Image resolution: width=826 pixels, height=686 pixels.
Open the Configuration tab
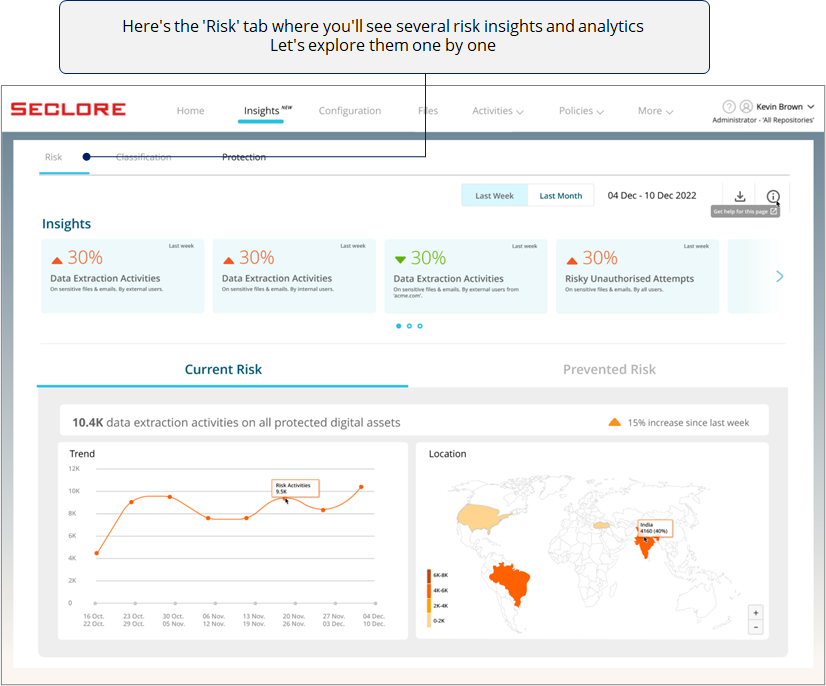[x=350, y=111]
